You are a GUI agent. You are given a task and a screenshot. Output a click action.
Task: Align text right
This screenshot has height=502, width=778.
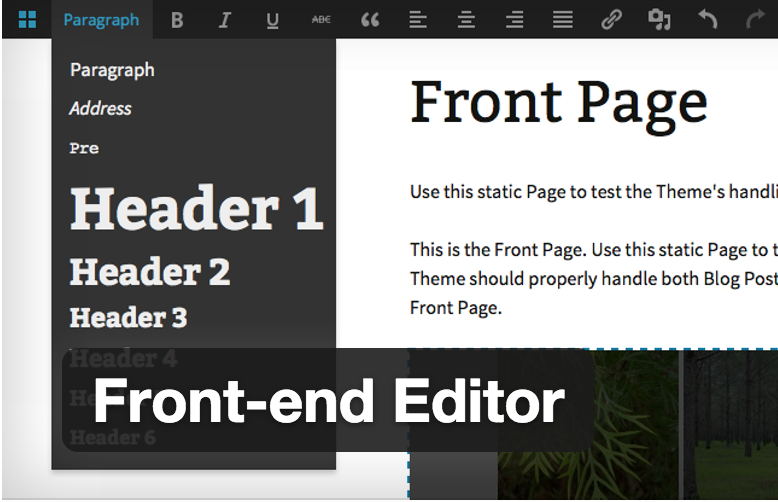[x=515, y=20]
